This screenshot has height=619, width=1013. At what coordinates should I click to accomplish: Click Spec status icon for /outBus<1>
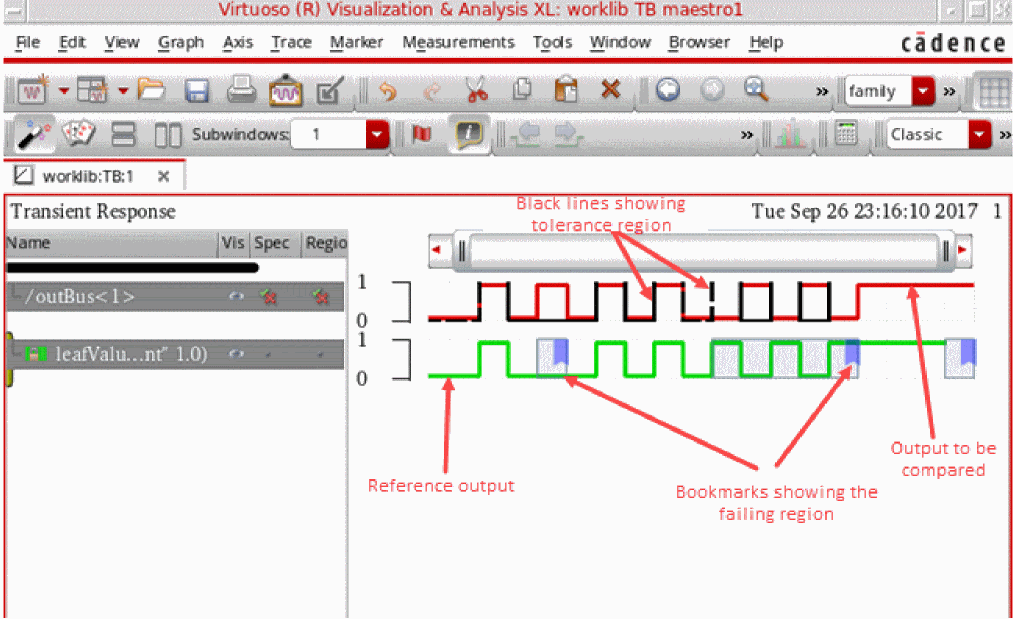click(268, 297)
